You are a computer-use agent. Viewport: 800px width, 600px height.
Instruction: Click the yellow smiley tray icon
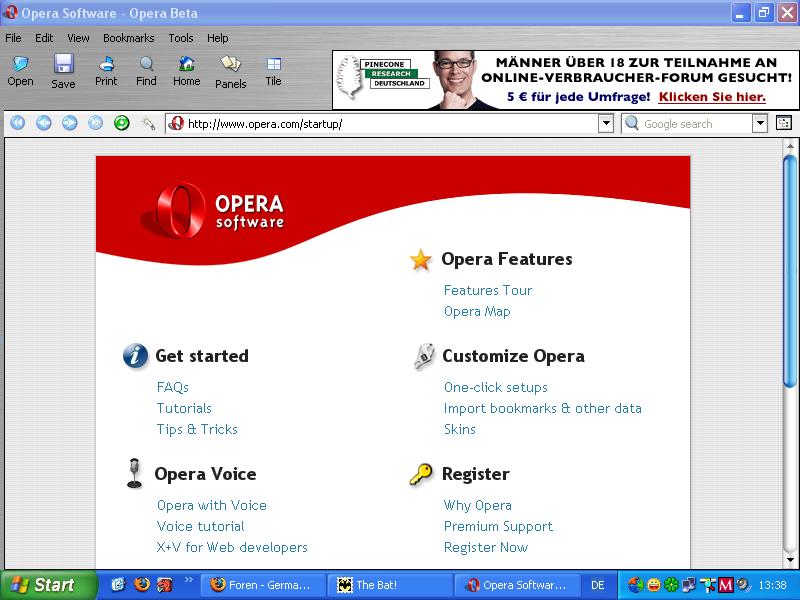click(654, 585)
